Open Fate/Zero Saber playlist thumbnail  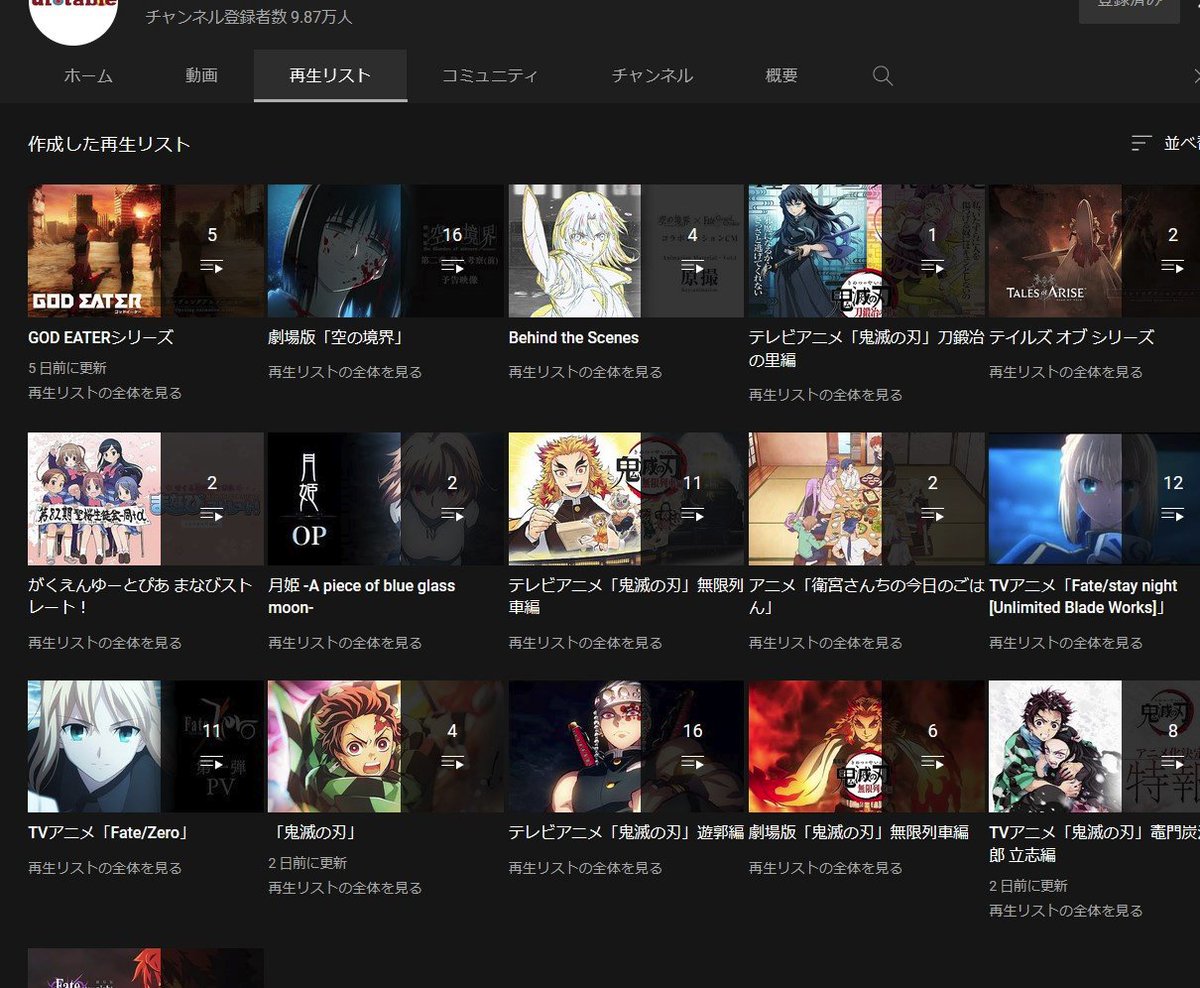click(146, 746)
